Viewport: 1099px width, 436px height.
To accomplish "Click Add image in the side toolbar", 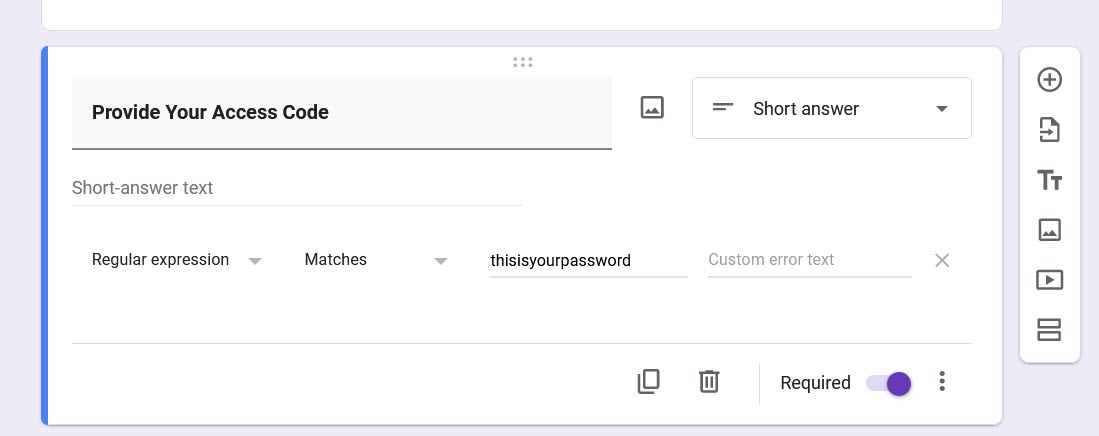I will tap(1049, 230).
